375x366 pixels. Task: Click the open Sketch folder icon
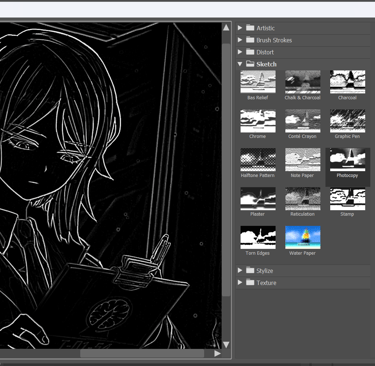[x=250, y=63]
